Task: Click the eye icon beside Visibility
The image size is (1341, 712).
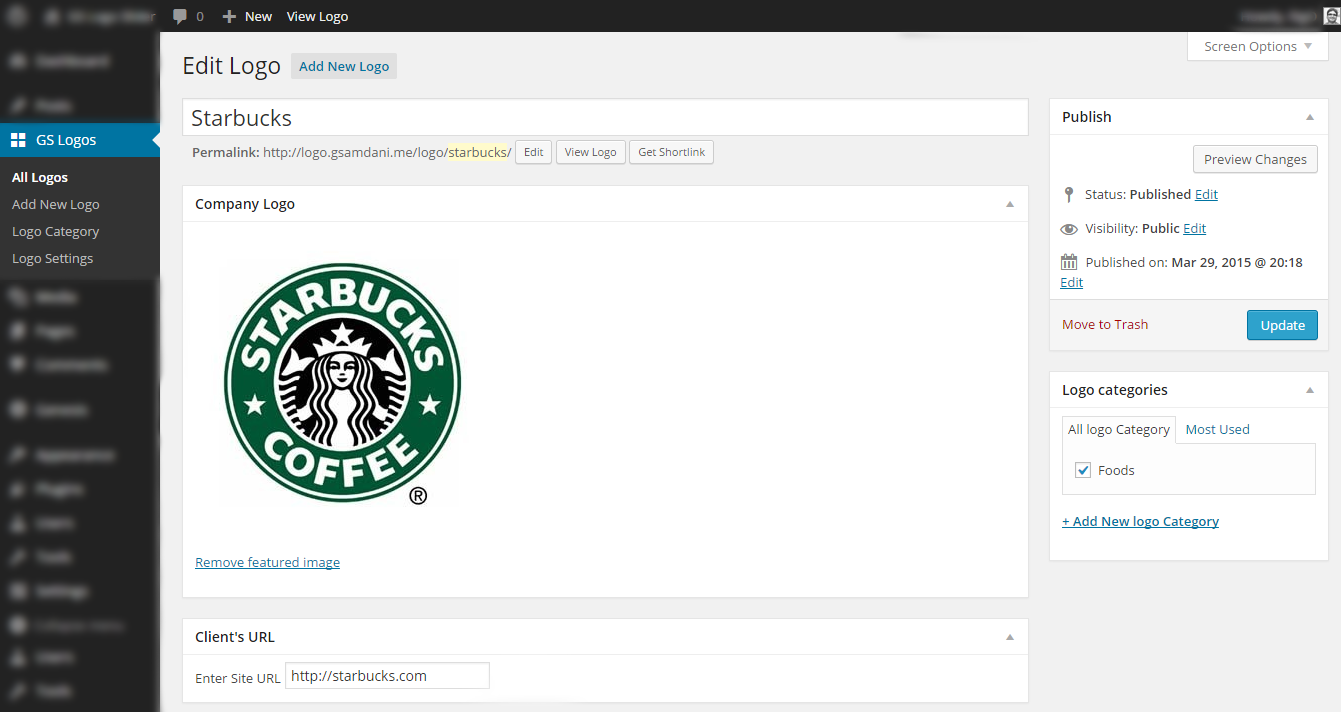Action: click(1069, 229)
